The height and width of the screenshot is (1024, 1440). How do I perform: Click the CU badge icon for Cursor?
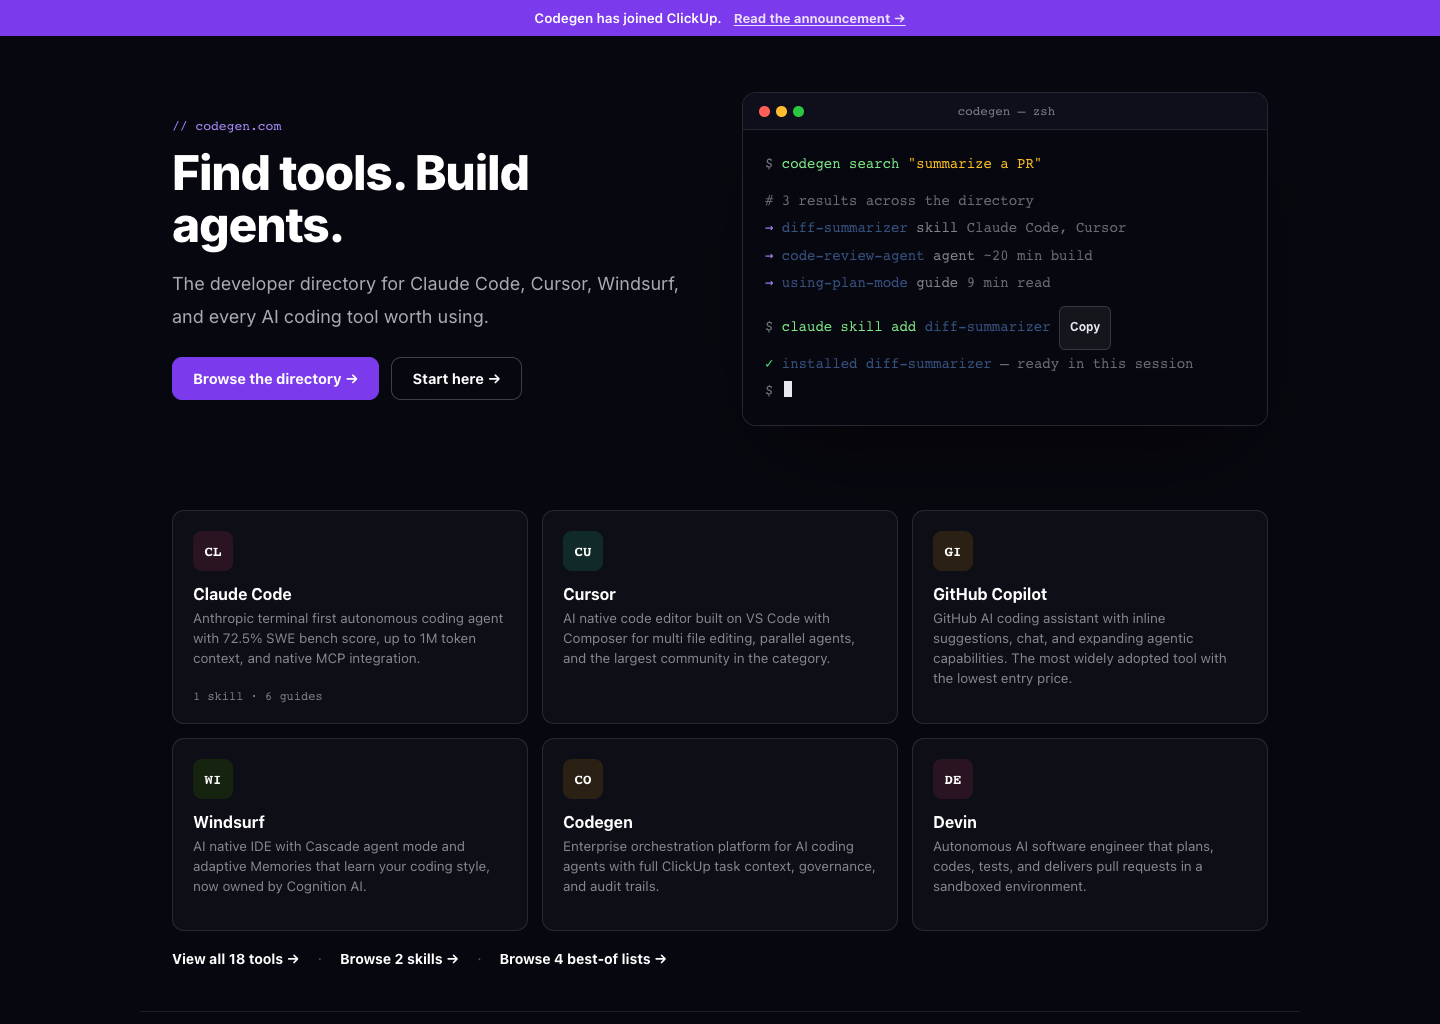coord(583,551)
